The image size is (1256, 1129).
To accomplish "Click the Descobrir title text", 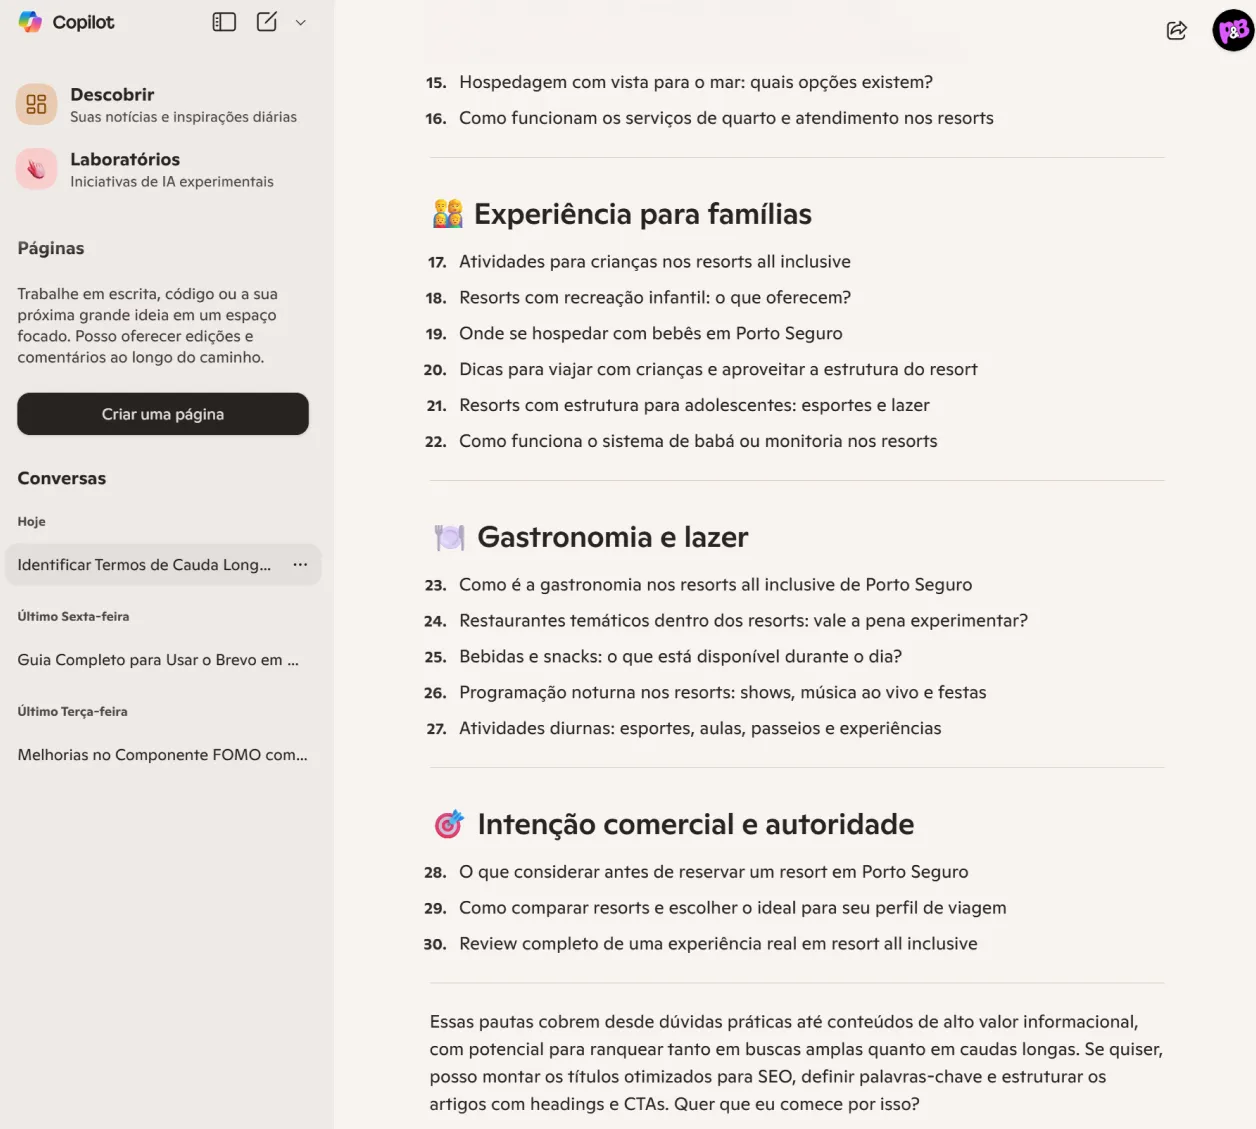I will tap(112, 94).
